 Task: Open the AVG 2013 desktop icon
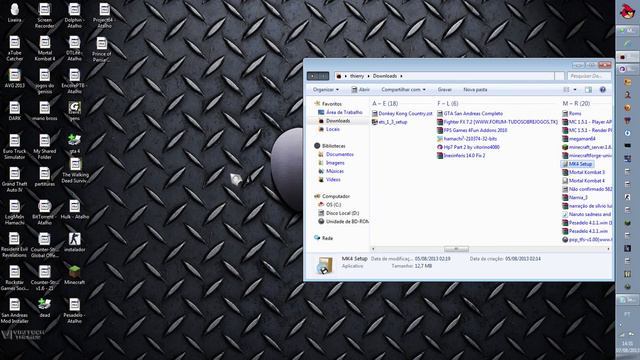pyautogui.click(x=15, y=78)
